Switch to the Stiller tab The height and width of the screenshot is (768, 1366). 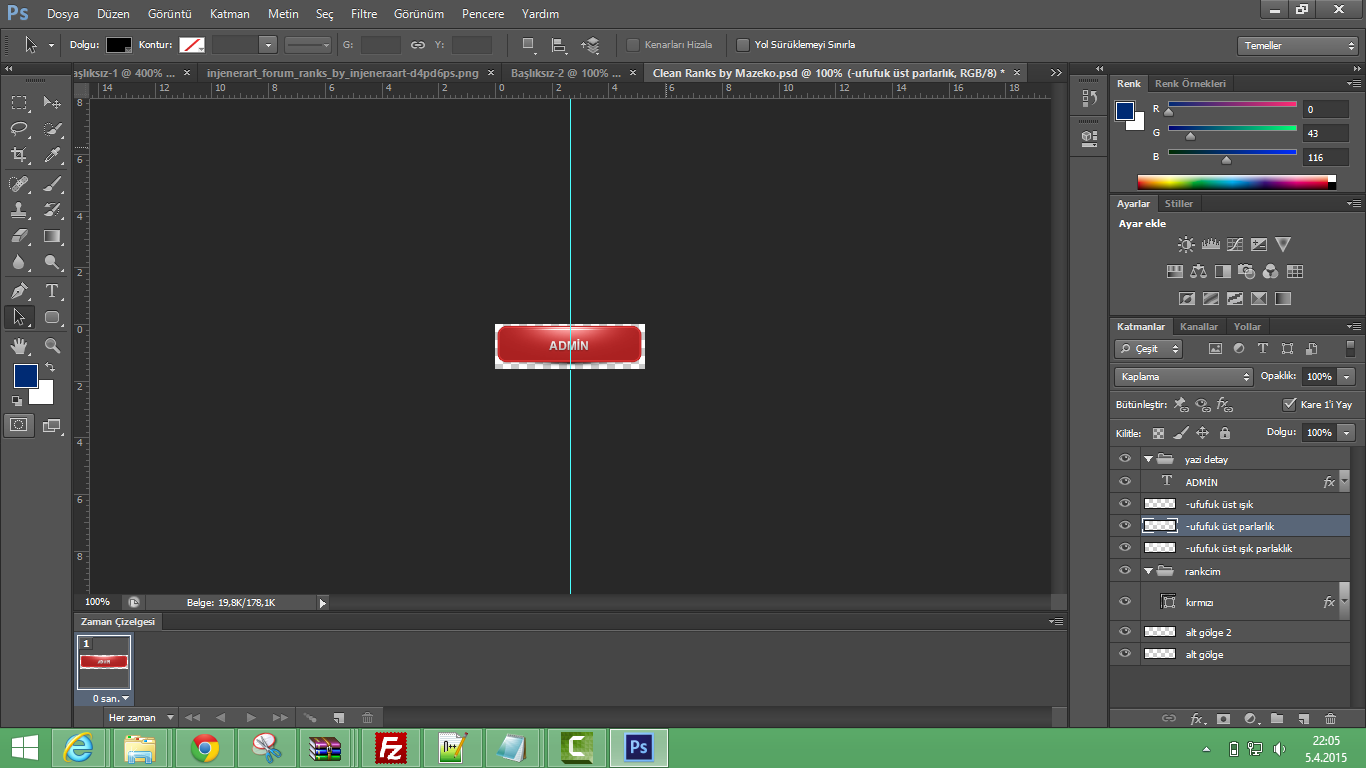click(1179, 204)
